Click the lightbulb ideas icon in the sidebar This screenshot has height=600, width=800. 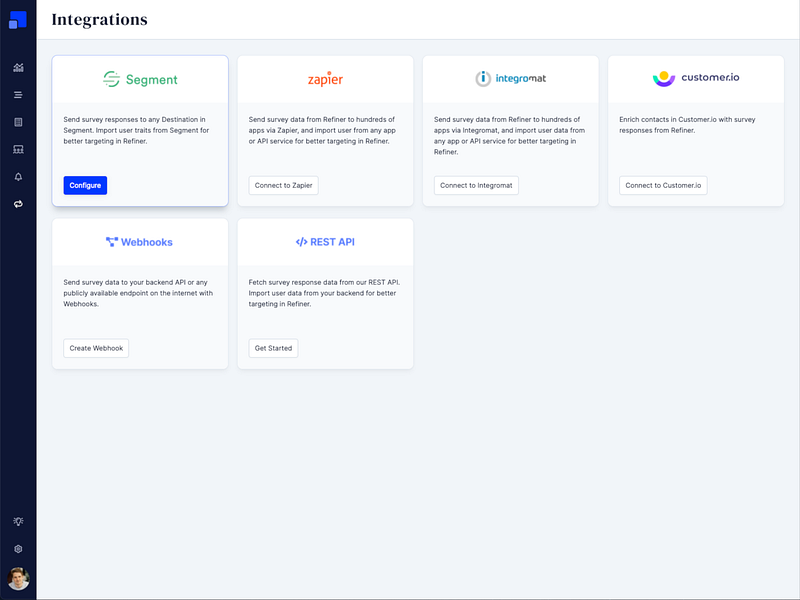point(18,521)
